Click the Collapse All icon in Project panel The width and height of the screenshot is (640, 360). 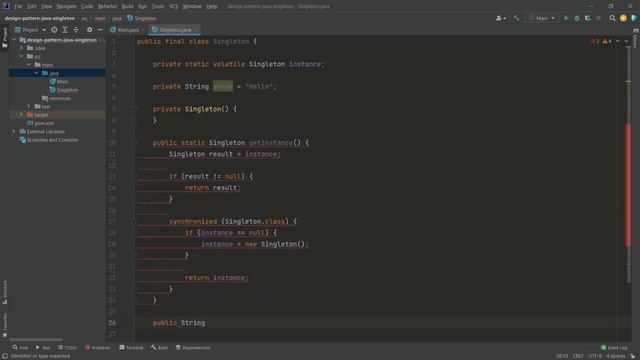tap(76, 30)
